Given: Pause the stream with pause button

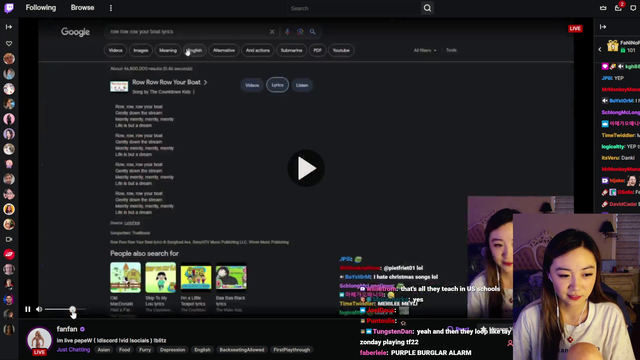Looking at the screenshot, I should tap(27, 309).
